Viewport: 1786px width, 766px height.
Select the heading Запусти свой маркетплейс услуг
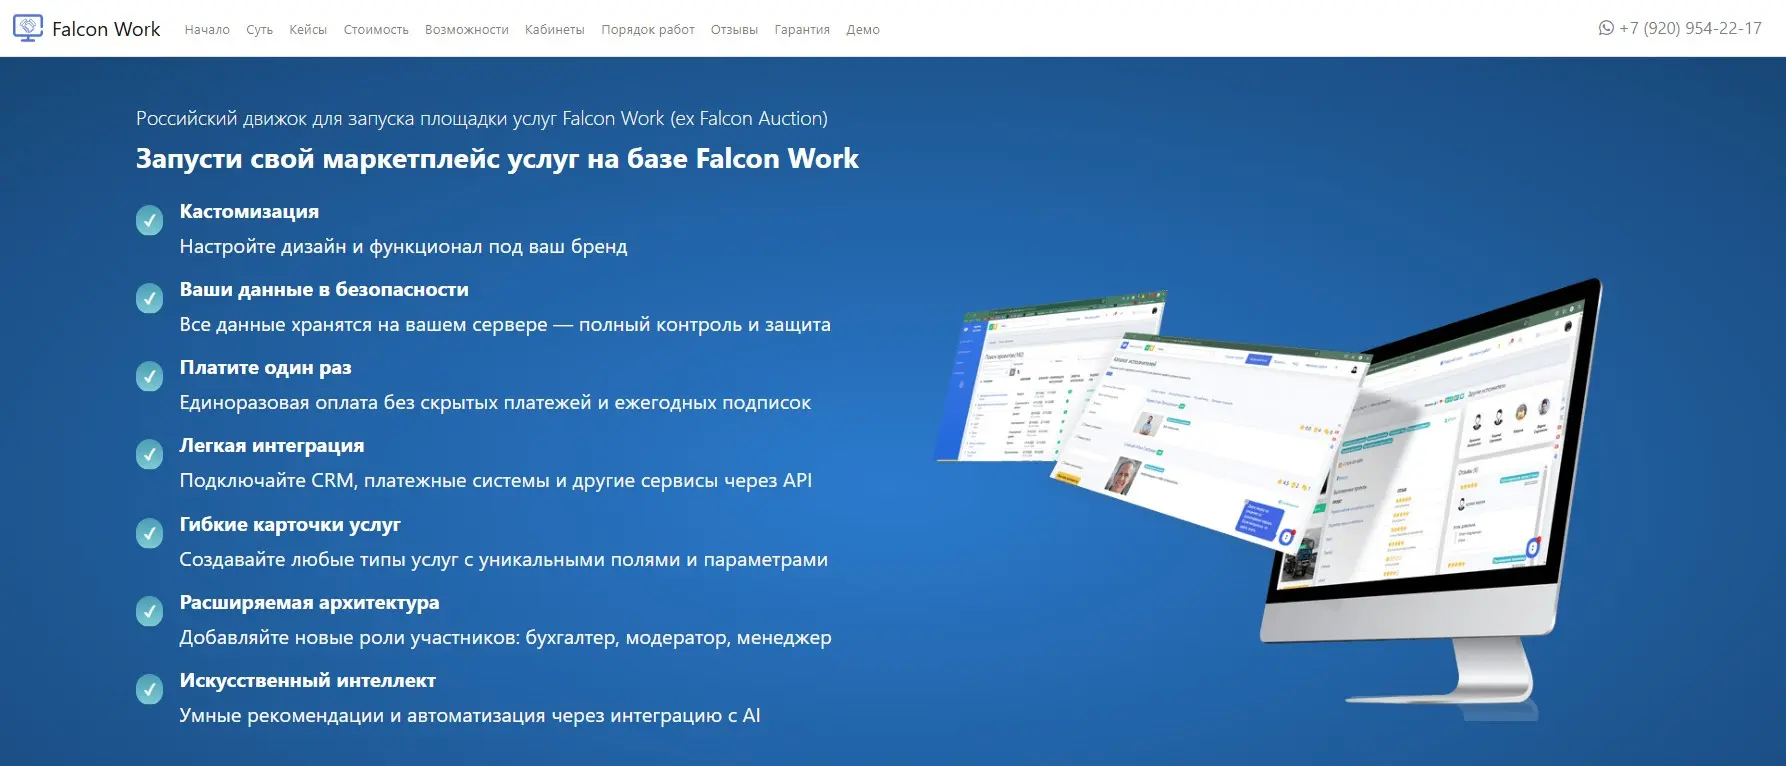(497, 159)
